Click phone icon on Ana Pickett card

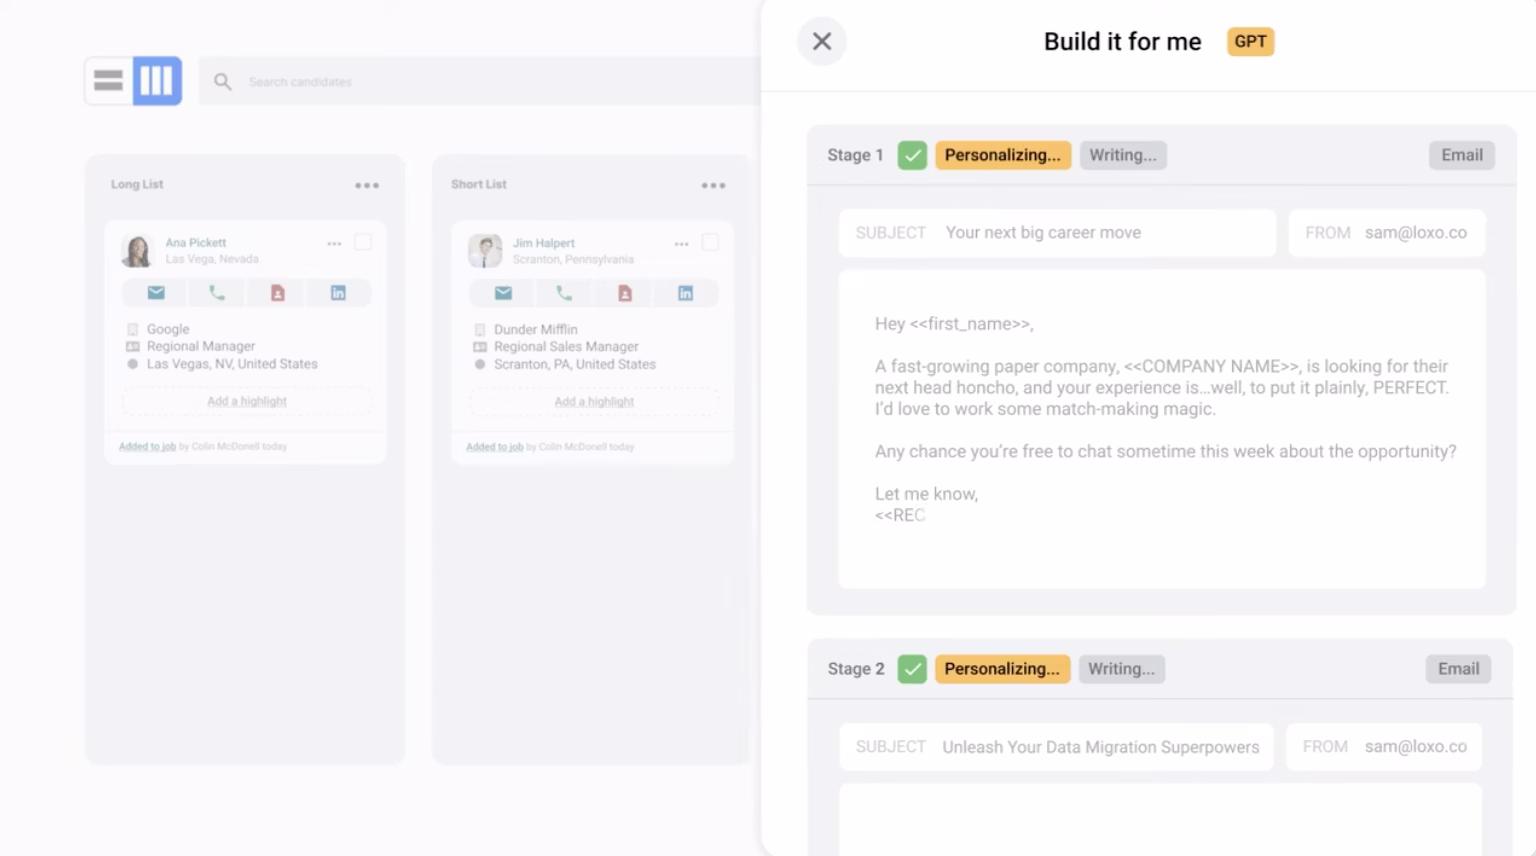point(217,293)
